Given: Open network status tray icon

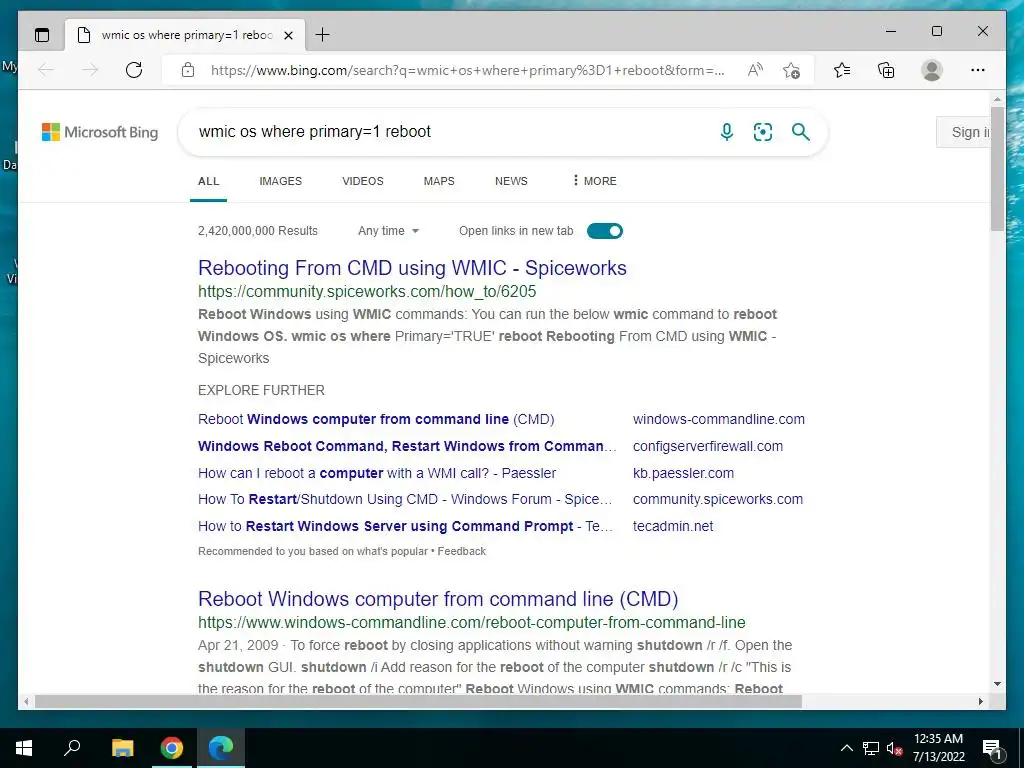Looking at the screenshot, I should [871, 748].
